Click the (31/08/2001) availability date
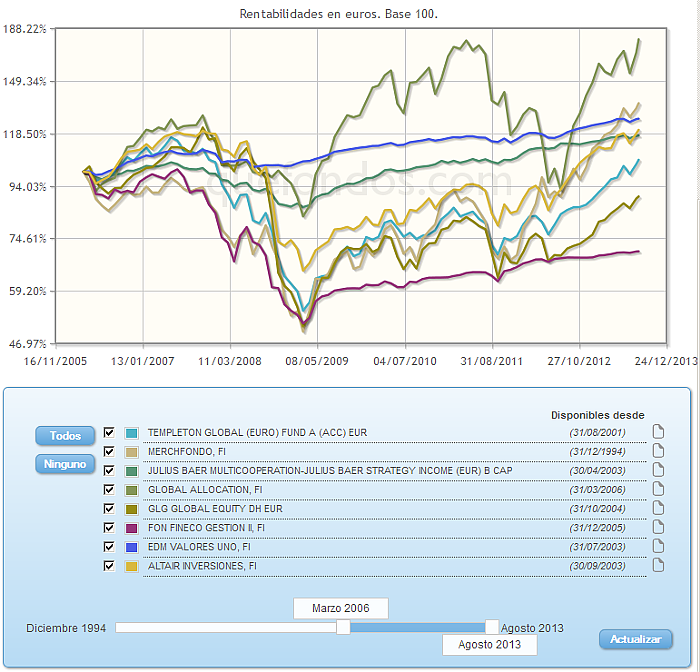 pyautogui.click(x=597, y=433)
